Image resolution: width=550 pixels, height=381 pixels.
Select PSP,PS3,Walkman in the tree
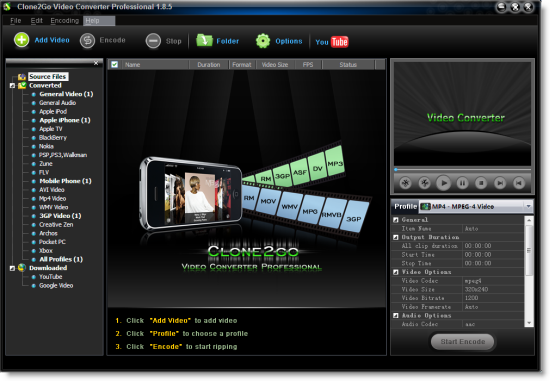[x=63, y=155]
